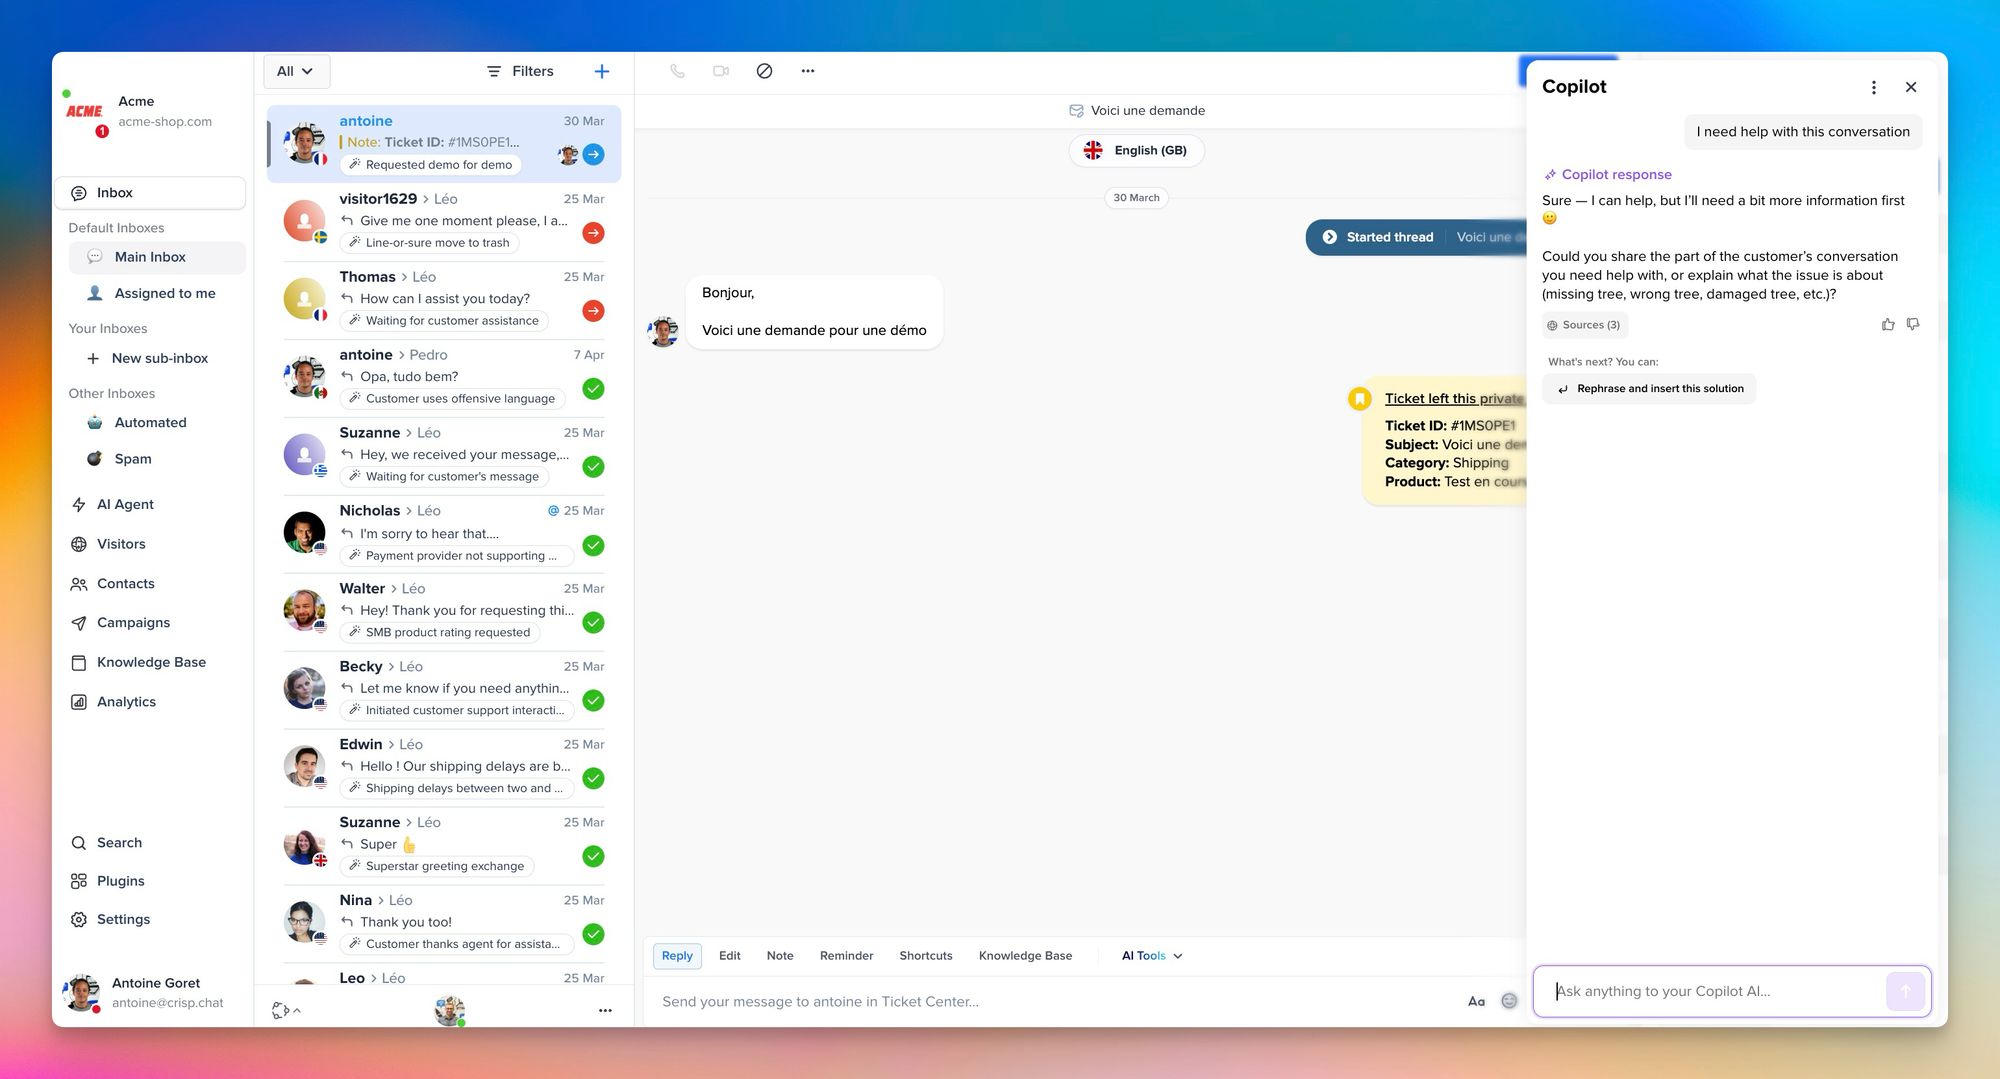This screenshot has height=1079, width=2000.
Task: Open the Sources (3) button
Action: click(1584, 325)
